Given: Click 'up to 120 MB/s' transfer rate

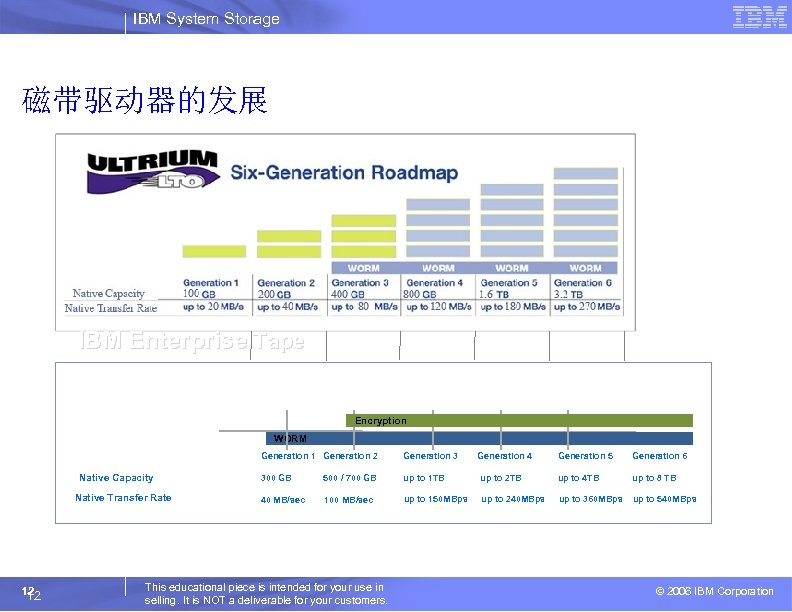Looking at the screenshot, I should [x=438, y=307].
